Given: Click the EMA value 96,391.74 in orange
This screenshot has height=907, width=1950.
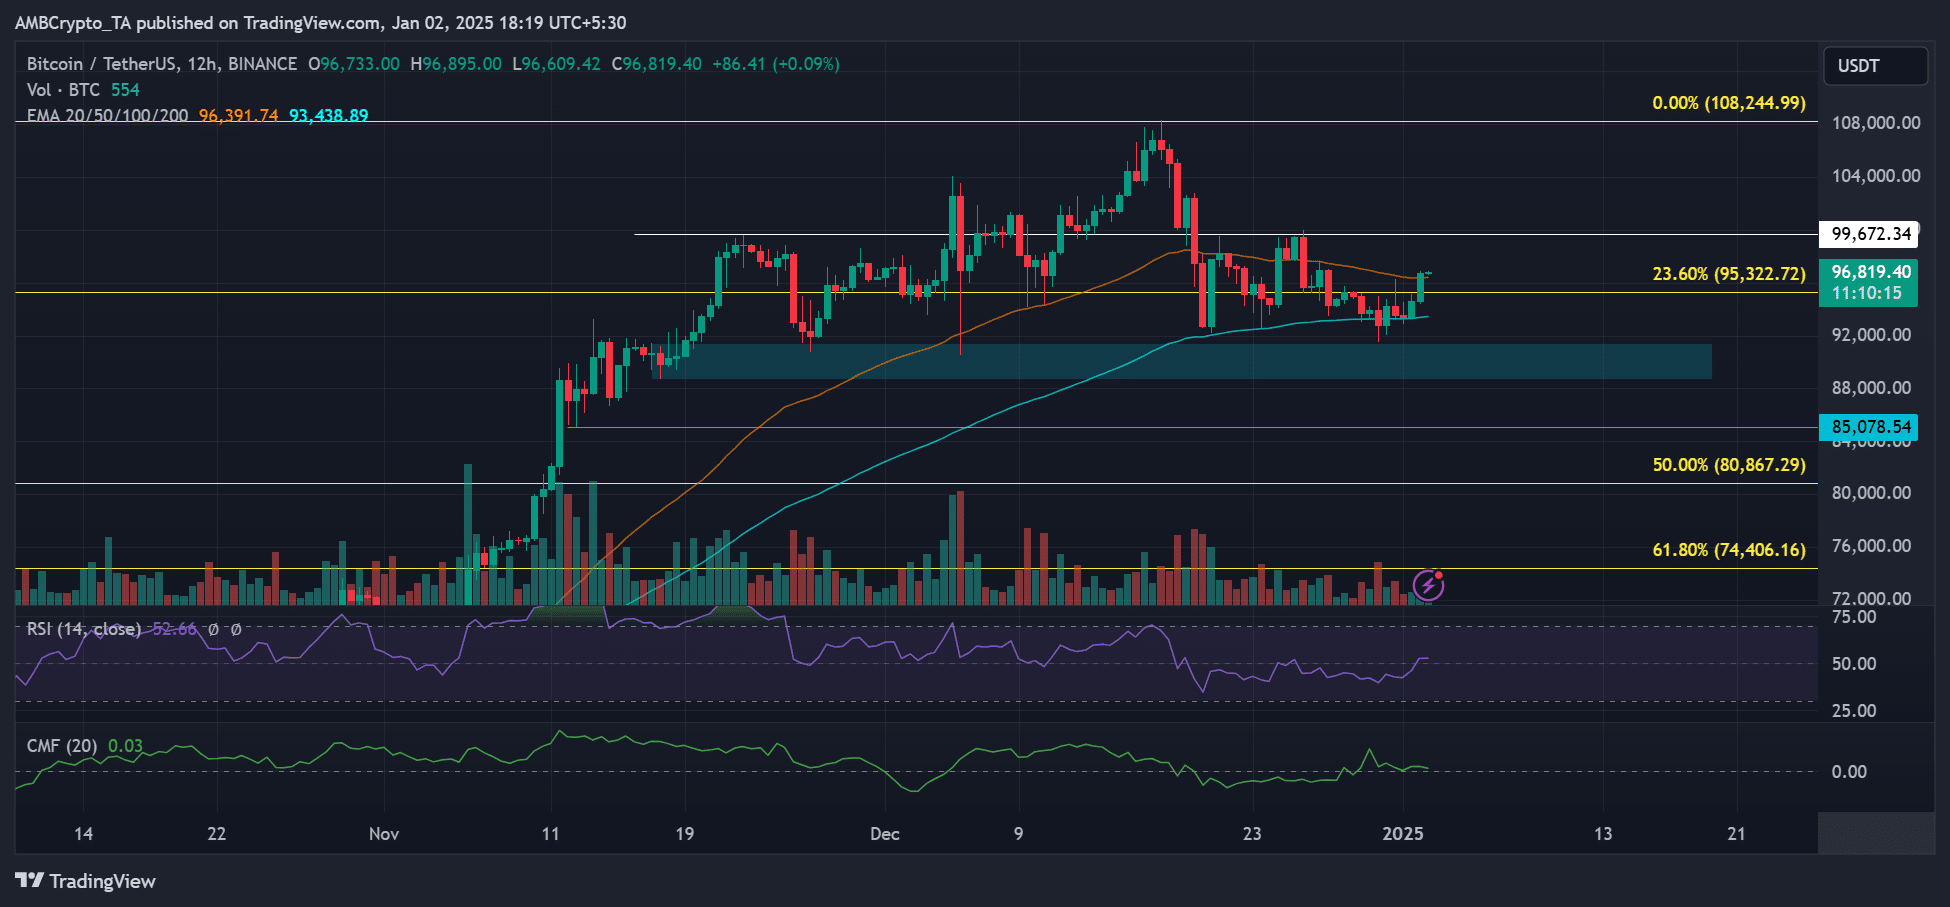Looking at the screenshot, I should (x=238, y=116).
